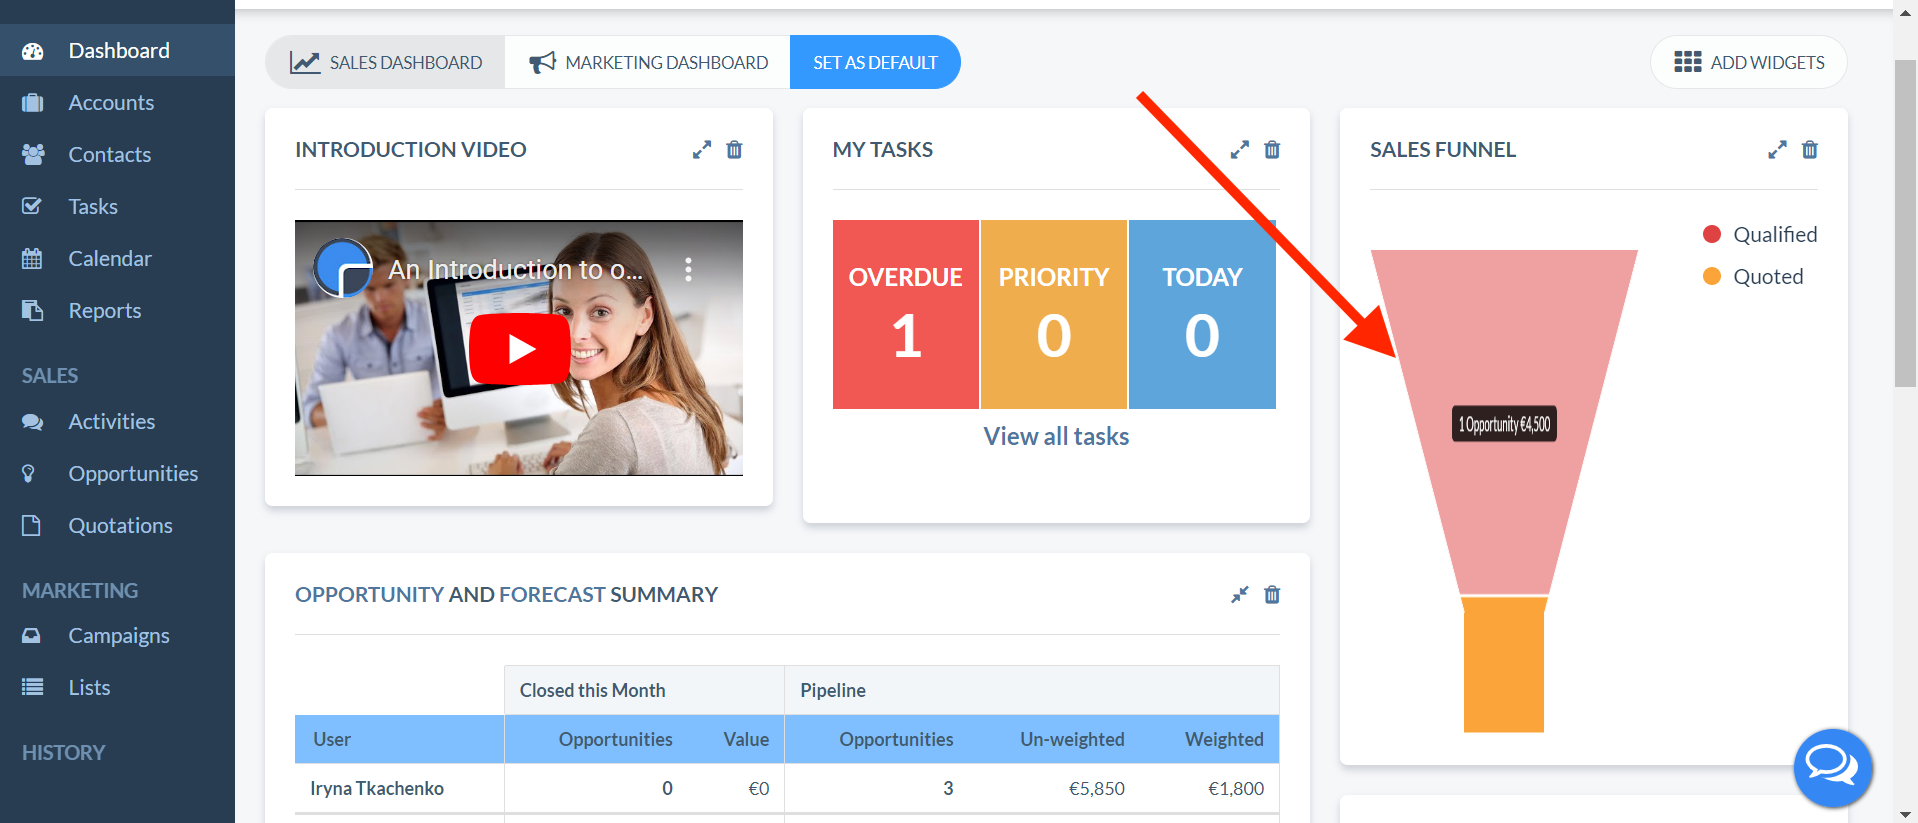This screenshot has height=823, width=1918.
Task: Open View all tasks link
Action: (1056, 436)
